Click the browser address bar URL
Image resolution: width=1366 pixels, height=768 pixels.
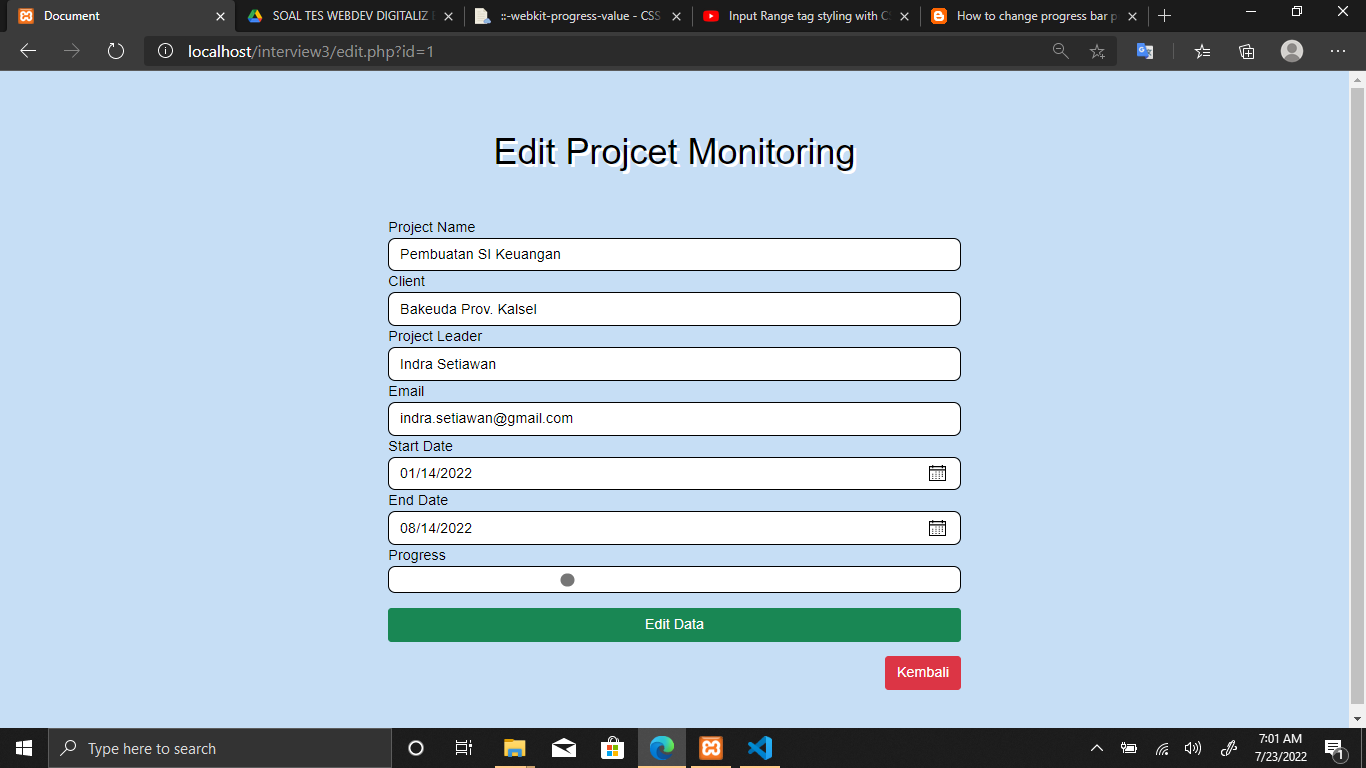click(311, 51)
